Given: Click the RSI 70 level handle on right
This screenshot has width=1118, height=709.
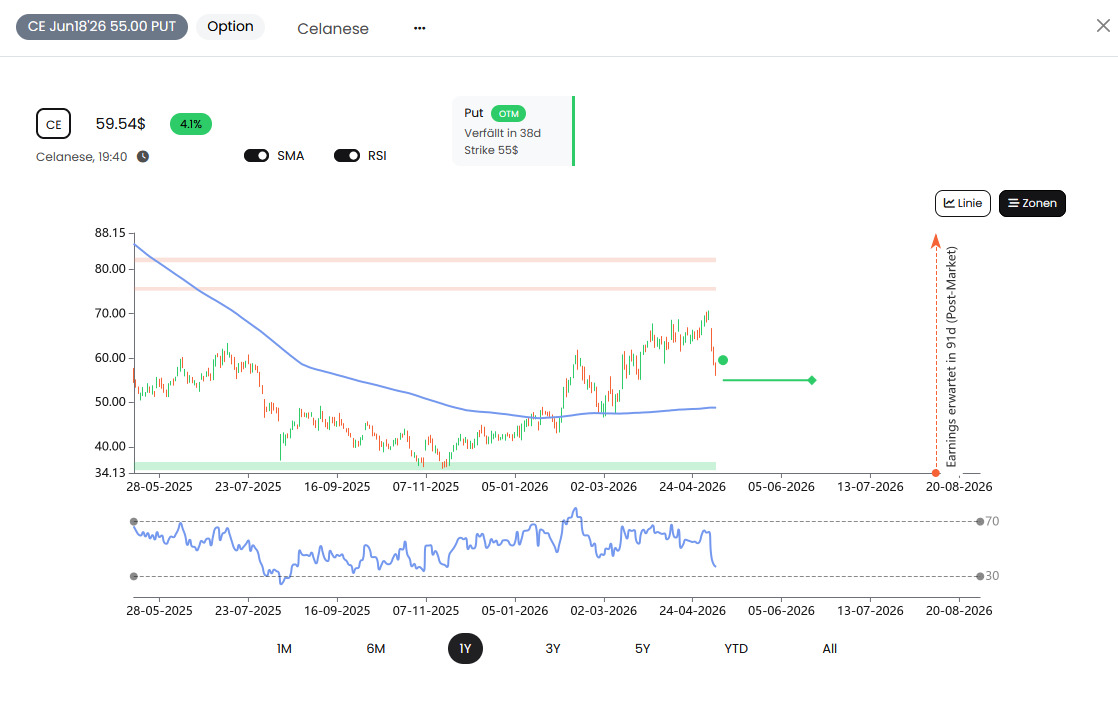Looking at the screenshot, I should (x=980, y=521).
